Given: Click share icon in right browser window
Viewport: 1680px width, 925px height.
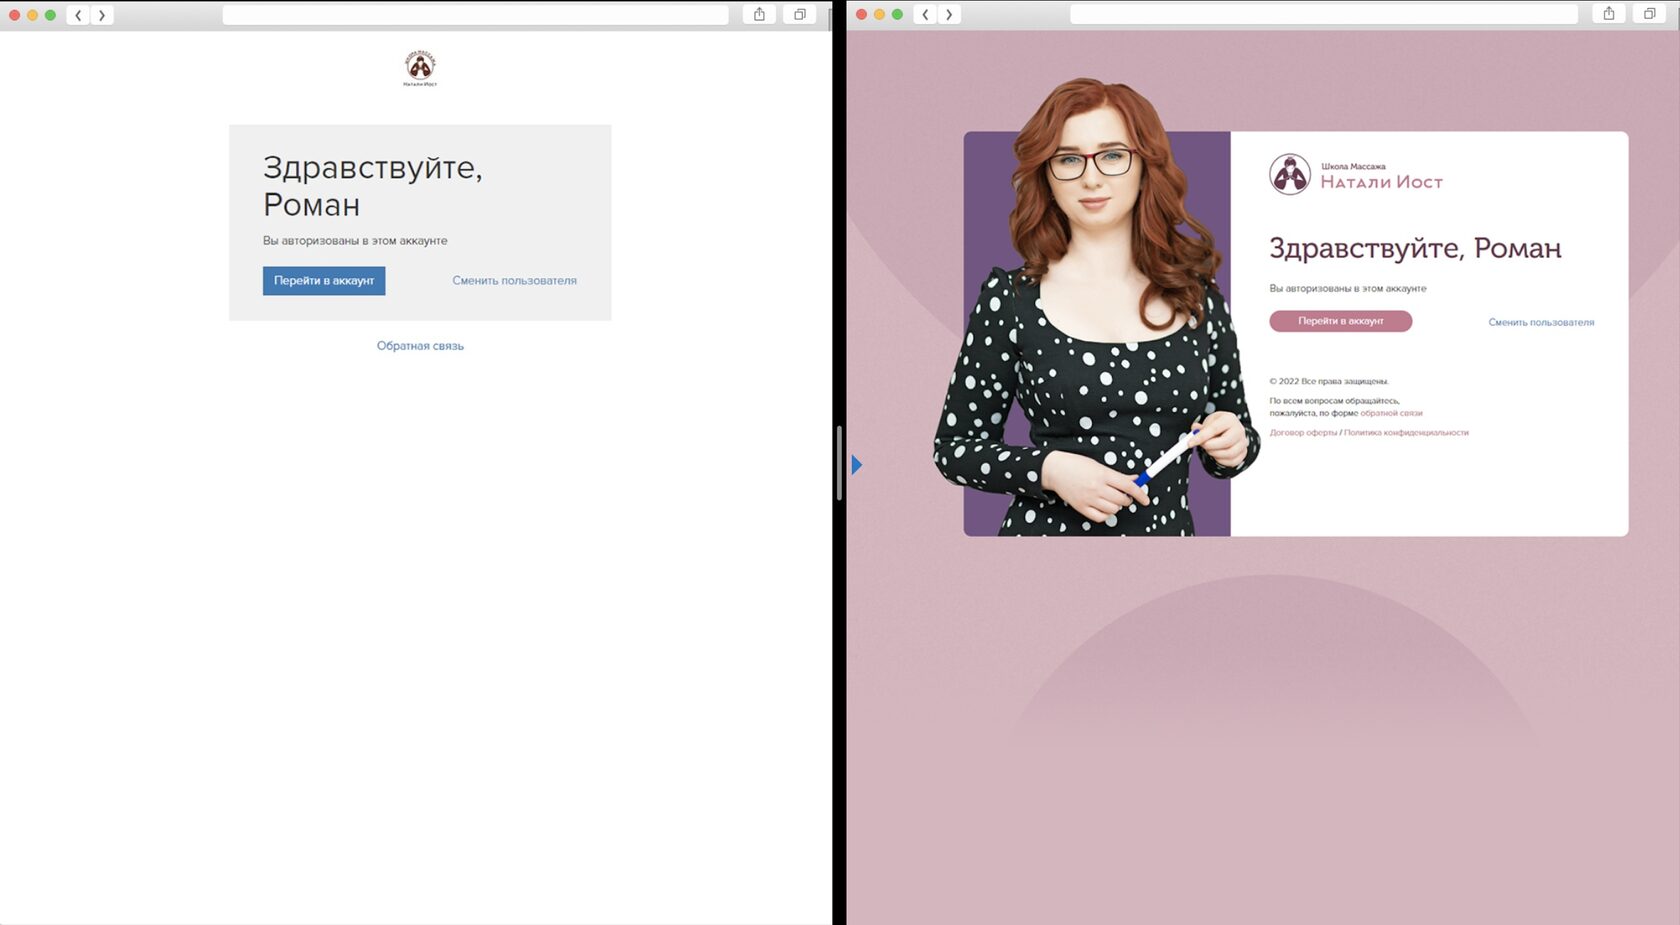Looking at the screenshot, I should 1609,14.
